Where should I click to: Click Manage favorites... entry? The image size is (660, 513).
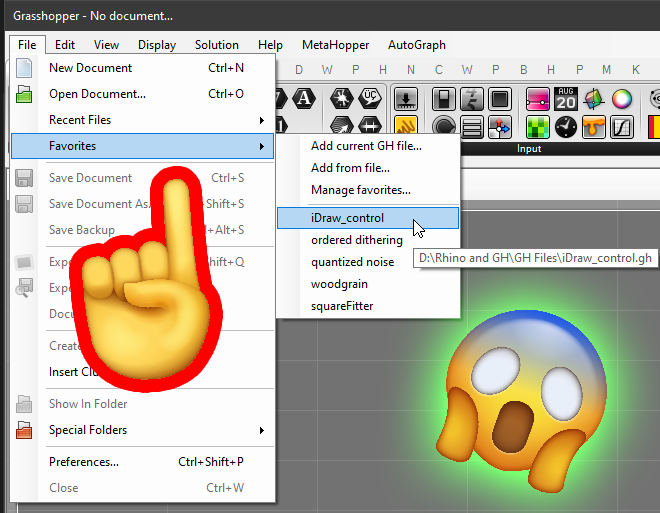[361, 190]
